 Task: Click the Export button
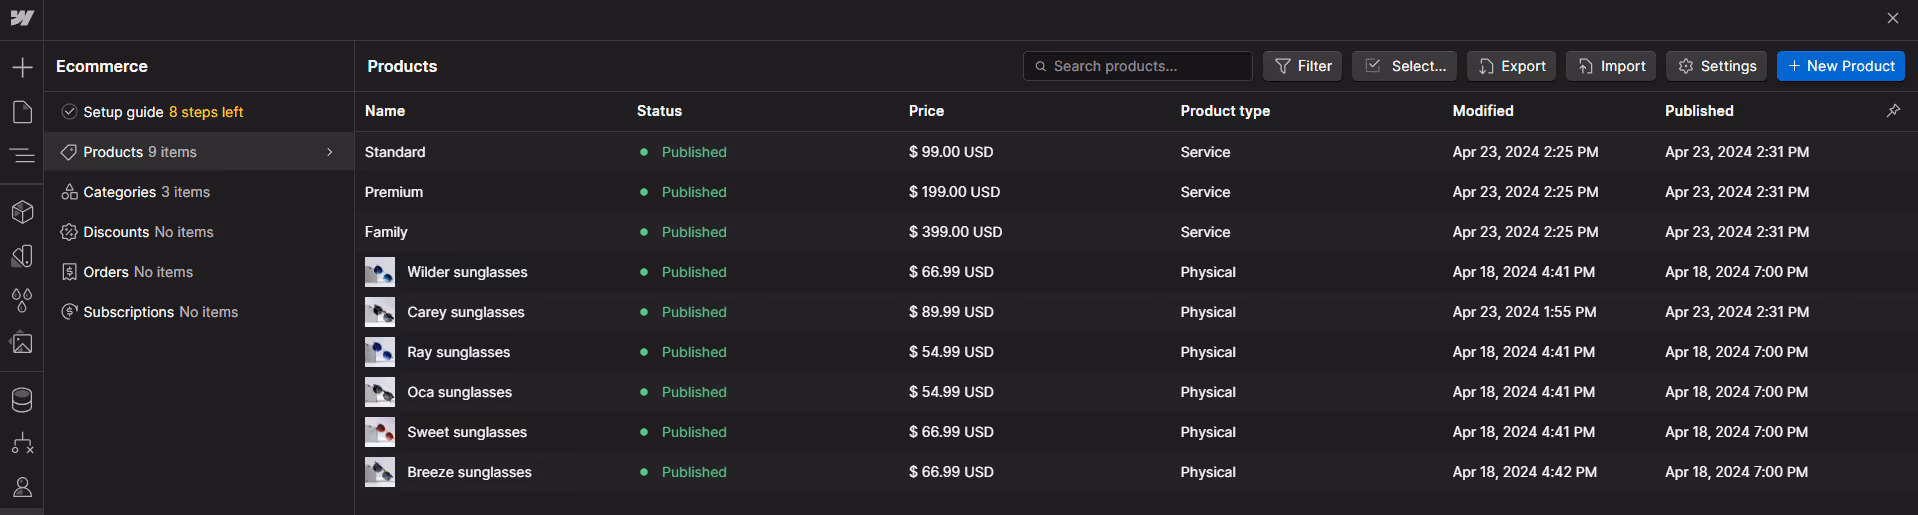tap(1511, 66)
